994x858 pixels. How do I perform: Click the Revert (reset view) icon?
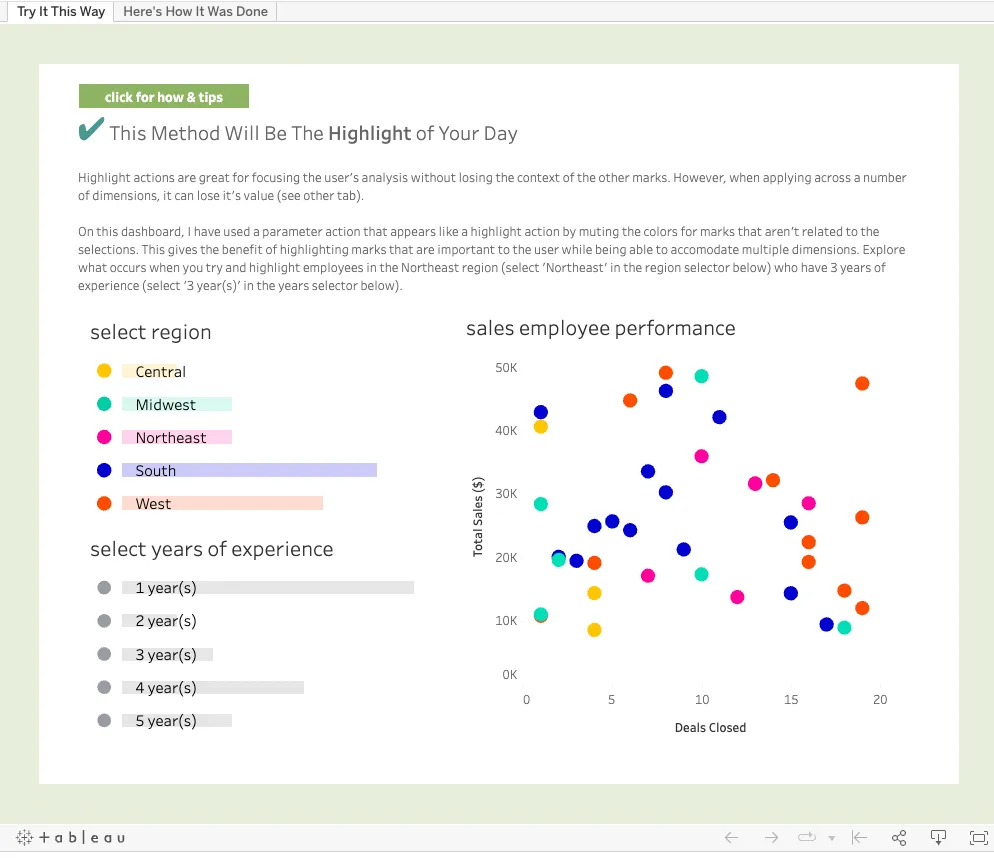(858, 837)
